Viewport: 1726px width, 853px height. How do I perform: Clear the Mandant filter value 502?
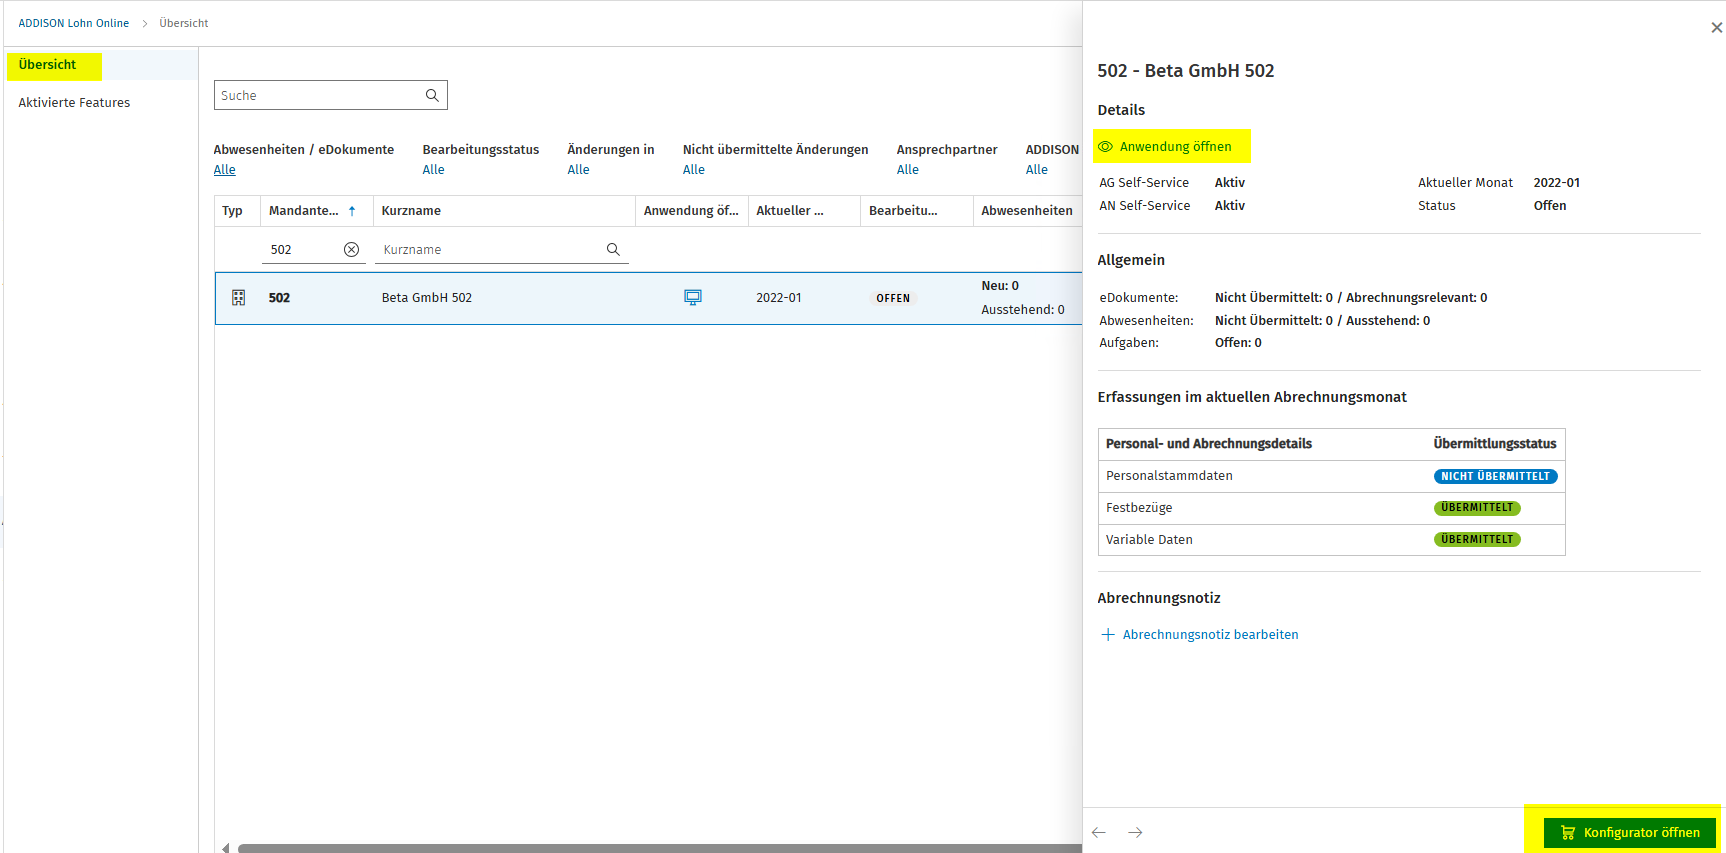tap(351, 250)
